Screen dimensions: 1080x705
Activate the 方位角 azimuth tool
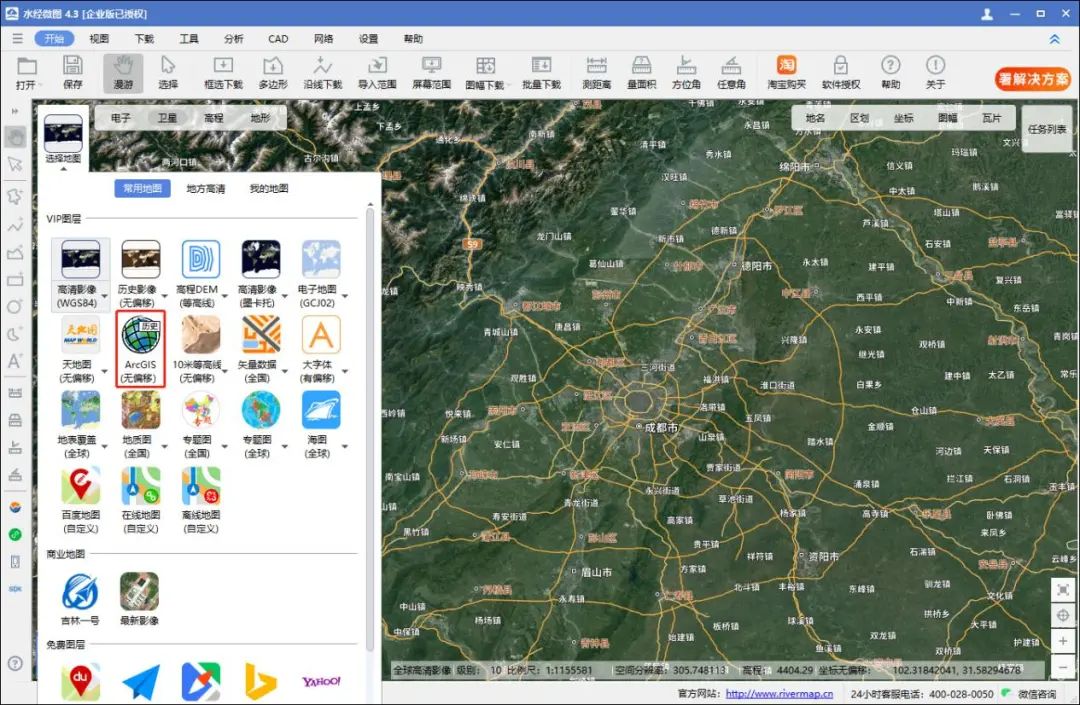[686, 73]
